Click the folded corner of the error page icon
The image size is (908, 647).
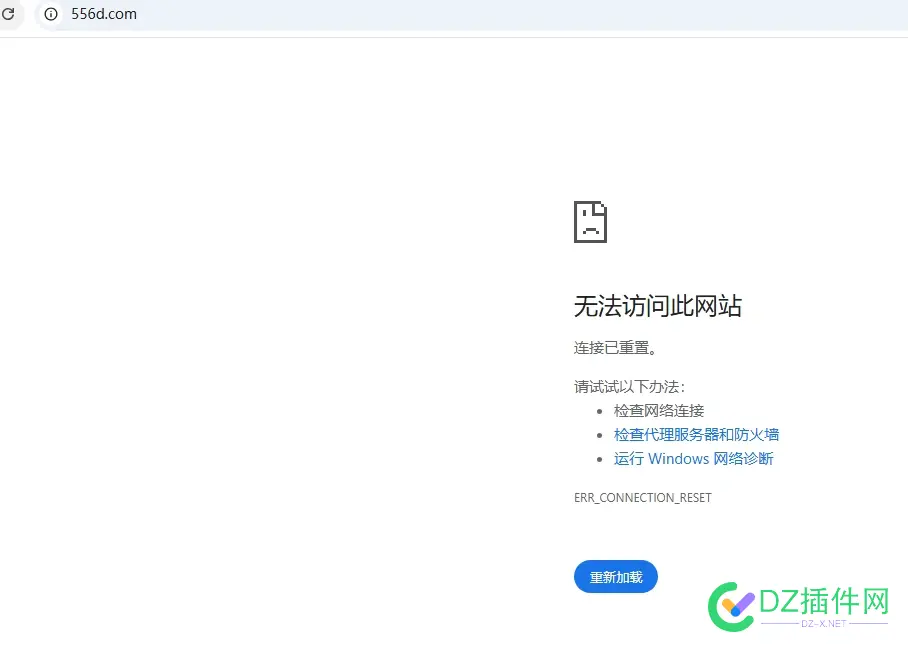pyautogui.click(x=601, y=207)
